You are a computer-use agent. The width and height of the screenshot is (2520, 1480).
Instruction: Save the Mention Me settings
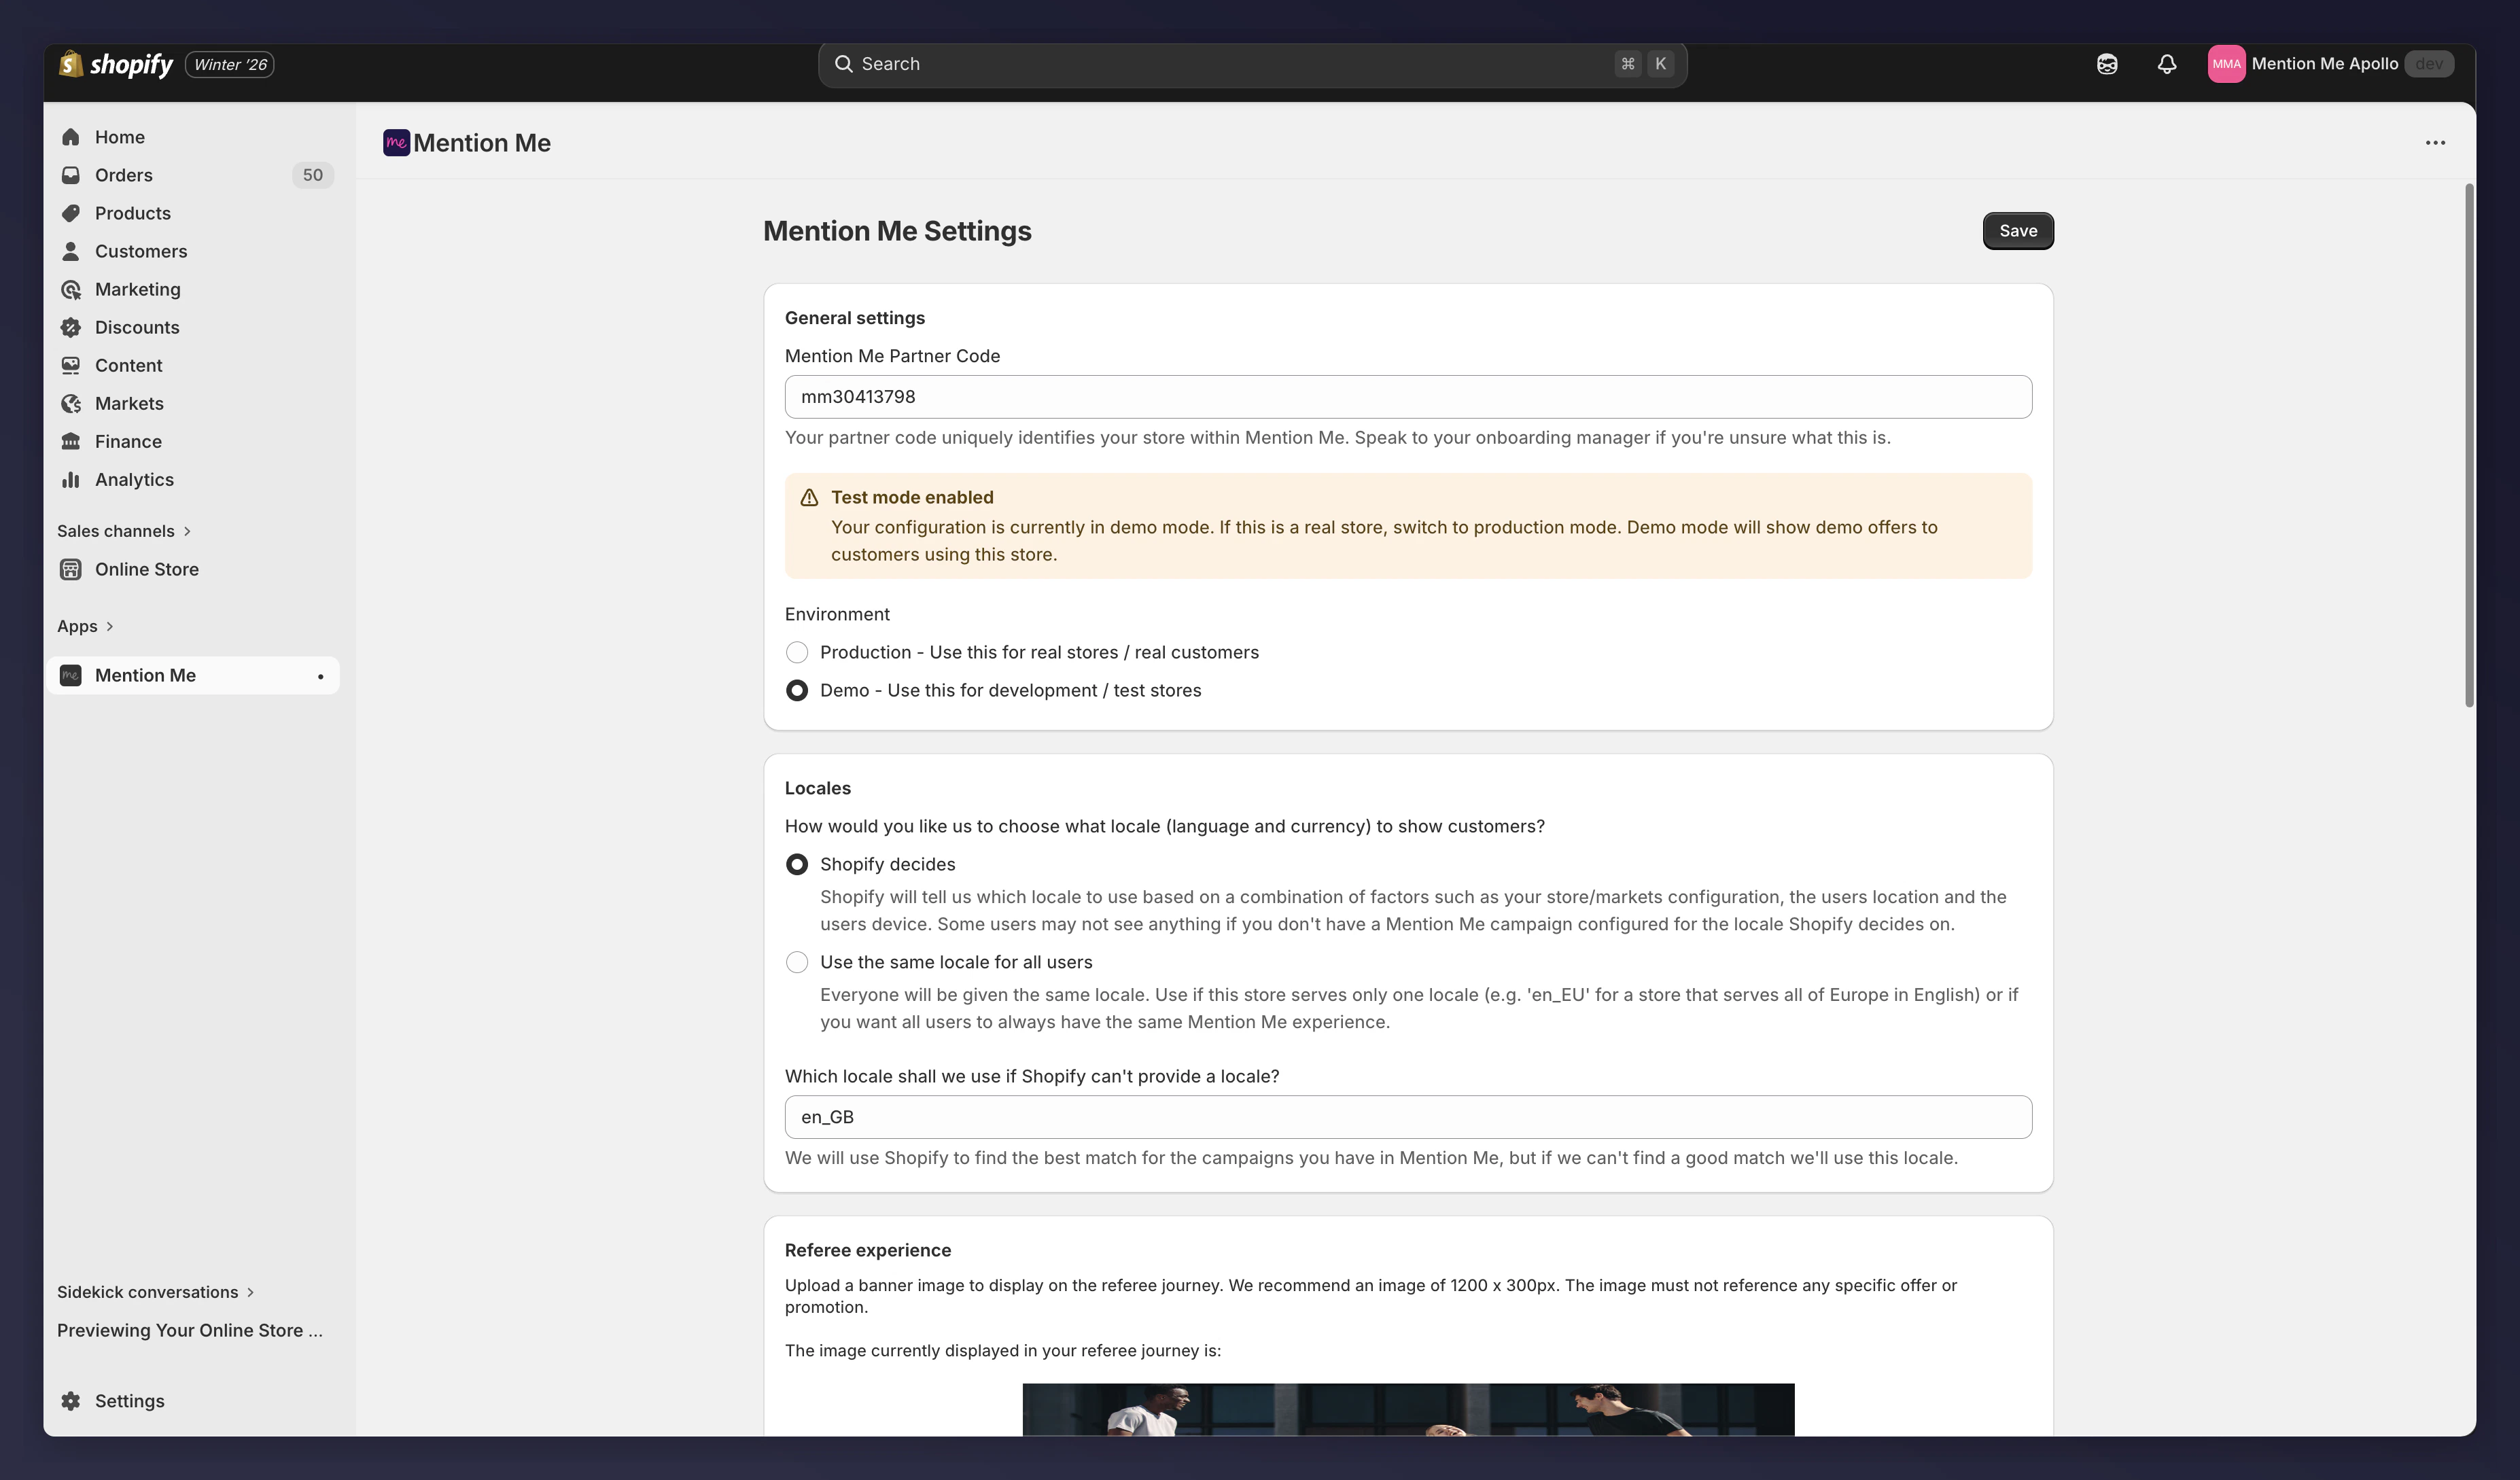click(2018, 231)
